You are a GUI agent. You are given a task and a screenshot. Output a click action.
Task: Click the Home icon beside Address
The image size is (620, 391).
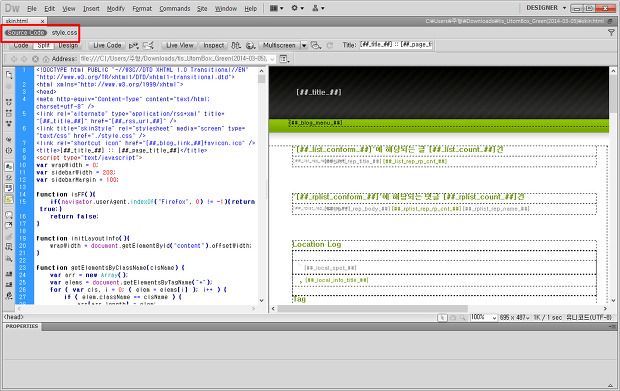[46, 59]
